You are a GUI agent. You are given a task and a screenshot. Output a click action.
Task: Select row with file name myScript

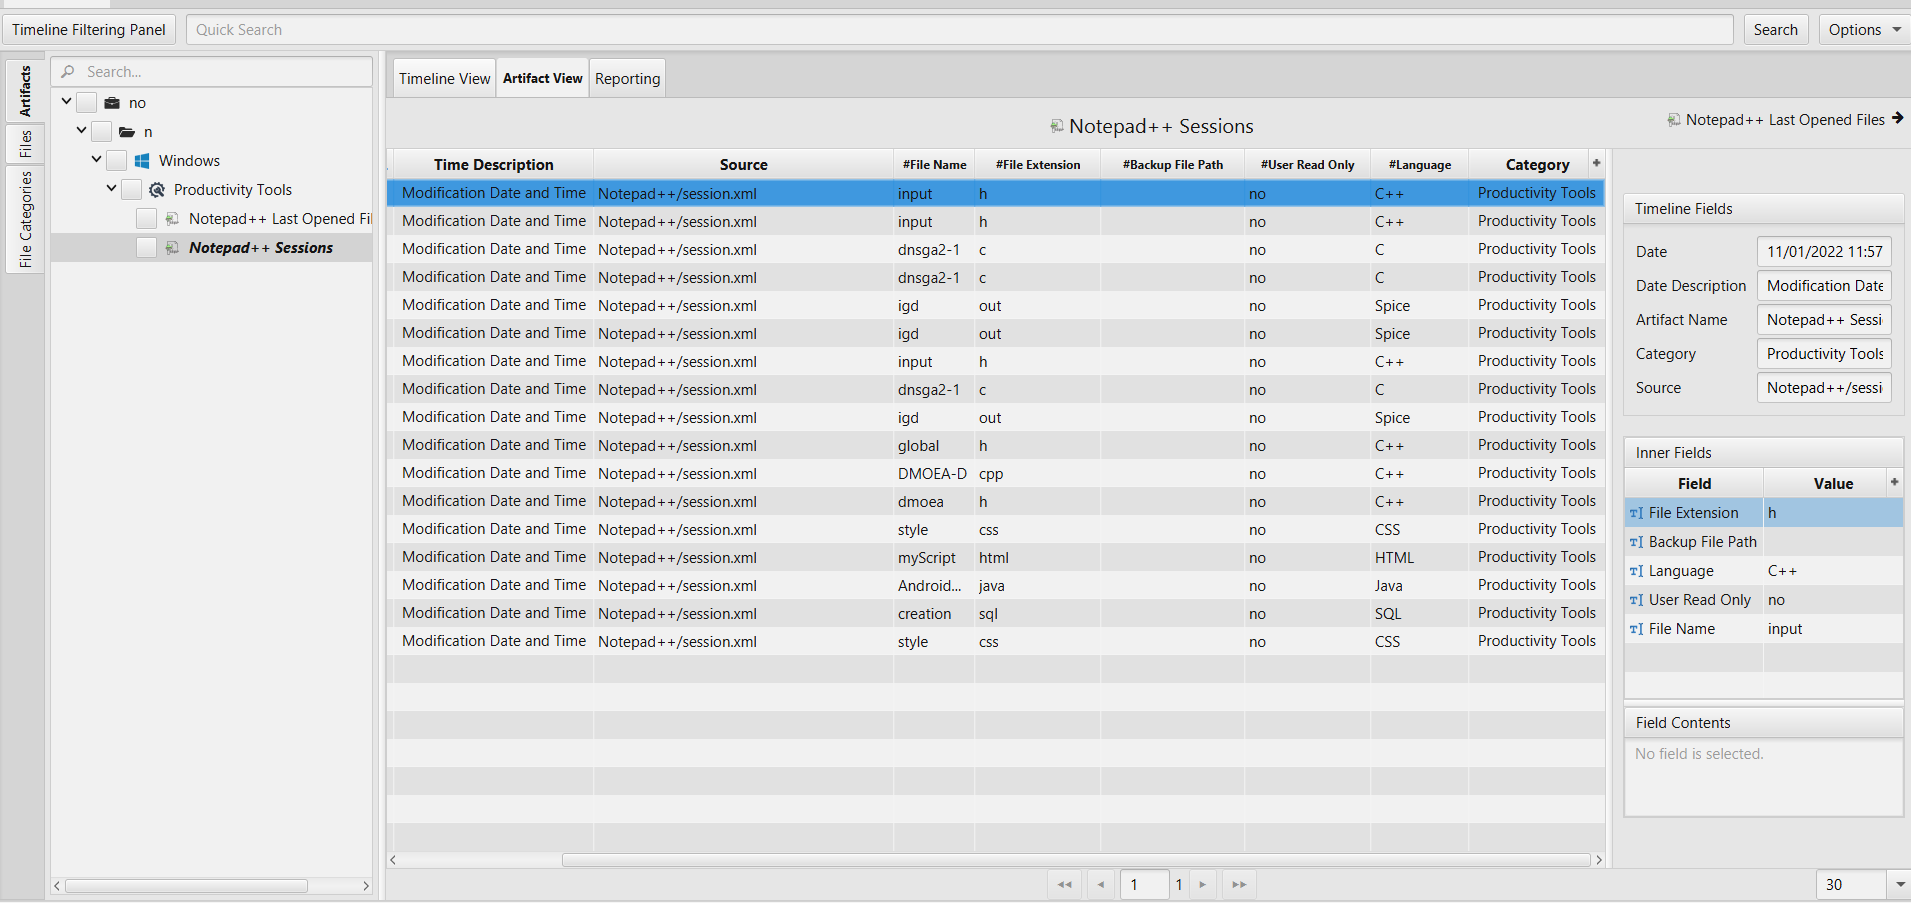996,558
